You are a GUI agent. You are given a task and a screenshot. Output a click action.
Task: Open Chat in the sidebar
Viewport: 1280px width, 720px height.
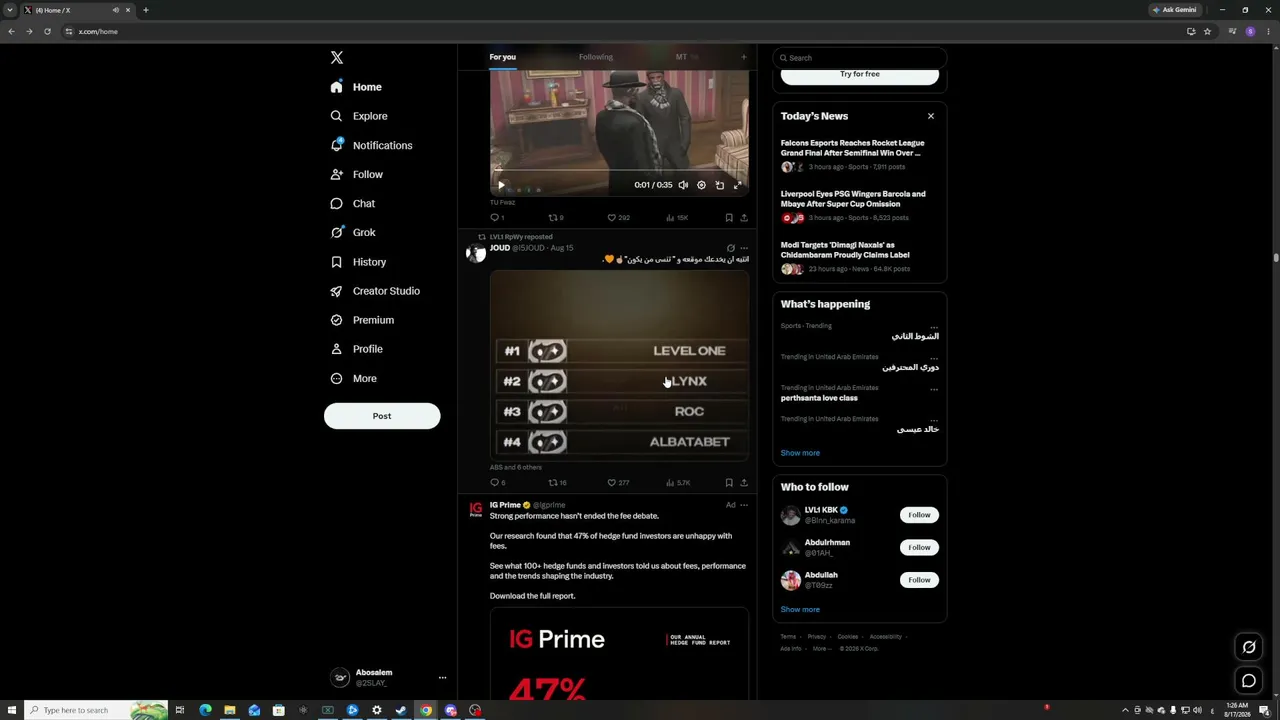click(x=353, y=203)
